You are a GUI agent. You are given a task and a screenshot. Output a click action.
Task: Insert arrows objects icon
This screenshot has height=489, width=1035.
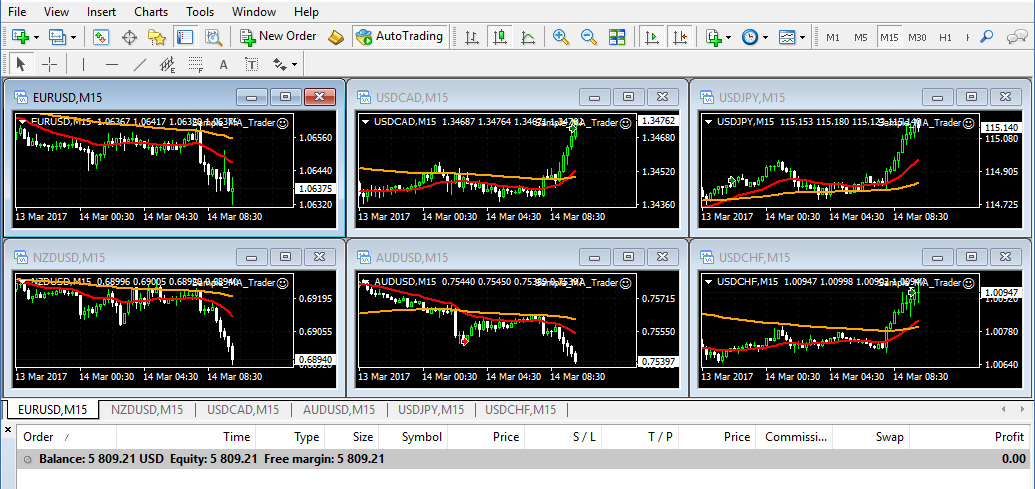tap(280, 64)
